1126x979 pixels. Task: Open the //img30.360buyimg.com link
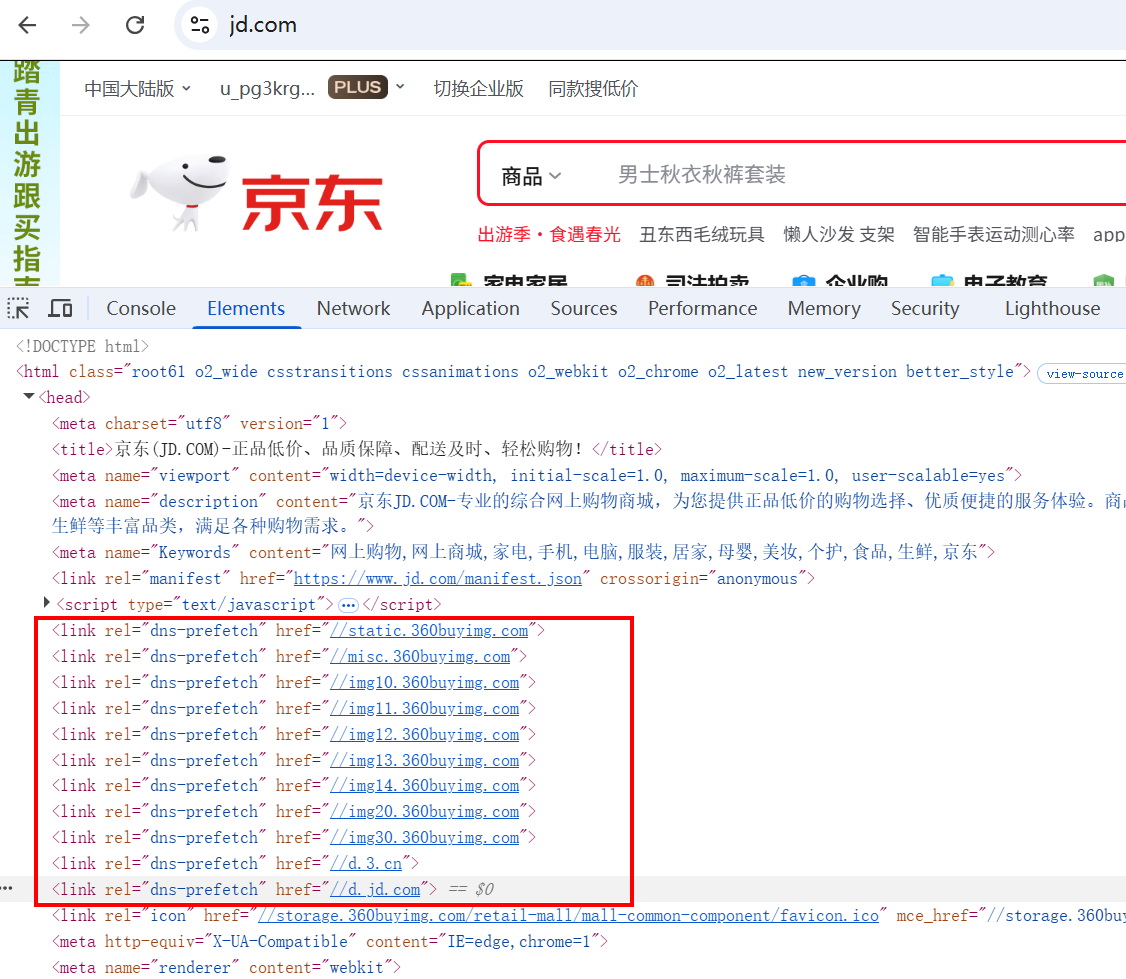424,837
